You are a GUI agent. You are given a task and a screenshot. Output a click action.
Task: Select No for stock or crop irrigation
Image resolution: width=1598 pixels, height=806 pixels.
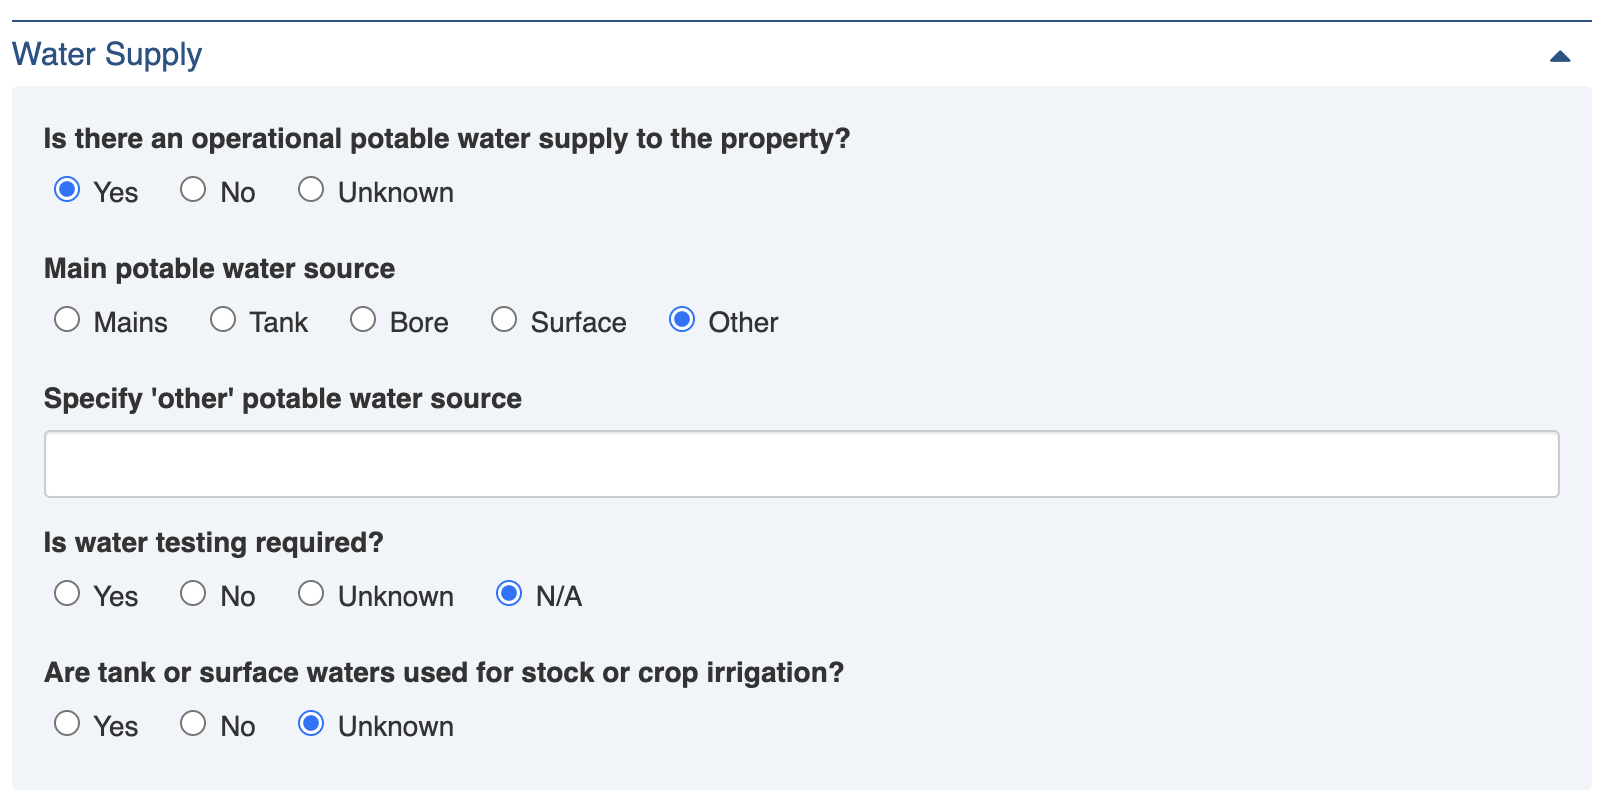click(193, 724)
